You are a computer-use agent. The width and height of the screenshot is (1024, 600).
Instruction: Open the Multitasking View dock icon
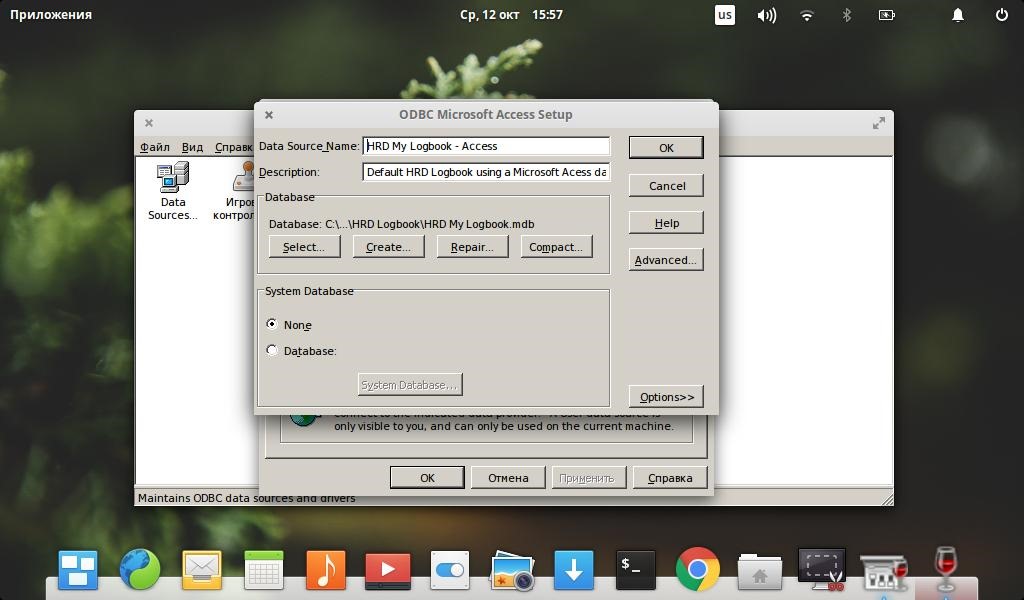[x=78, y=569]
